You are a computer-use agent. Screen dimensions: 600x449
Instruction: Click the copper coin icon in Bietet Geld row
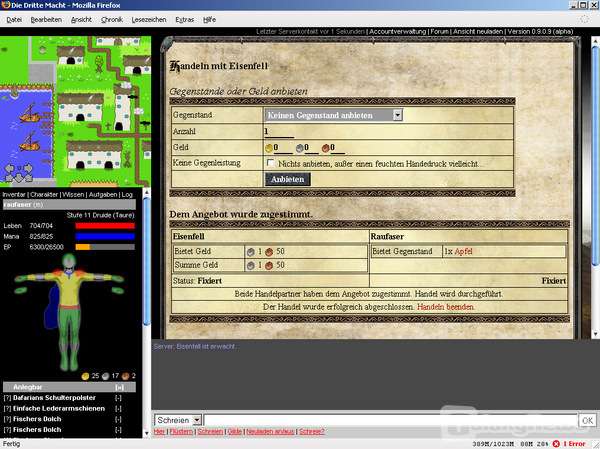(269, 252)
